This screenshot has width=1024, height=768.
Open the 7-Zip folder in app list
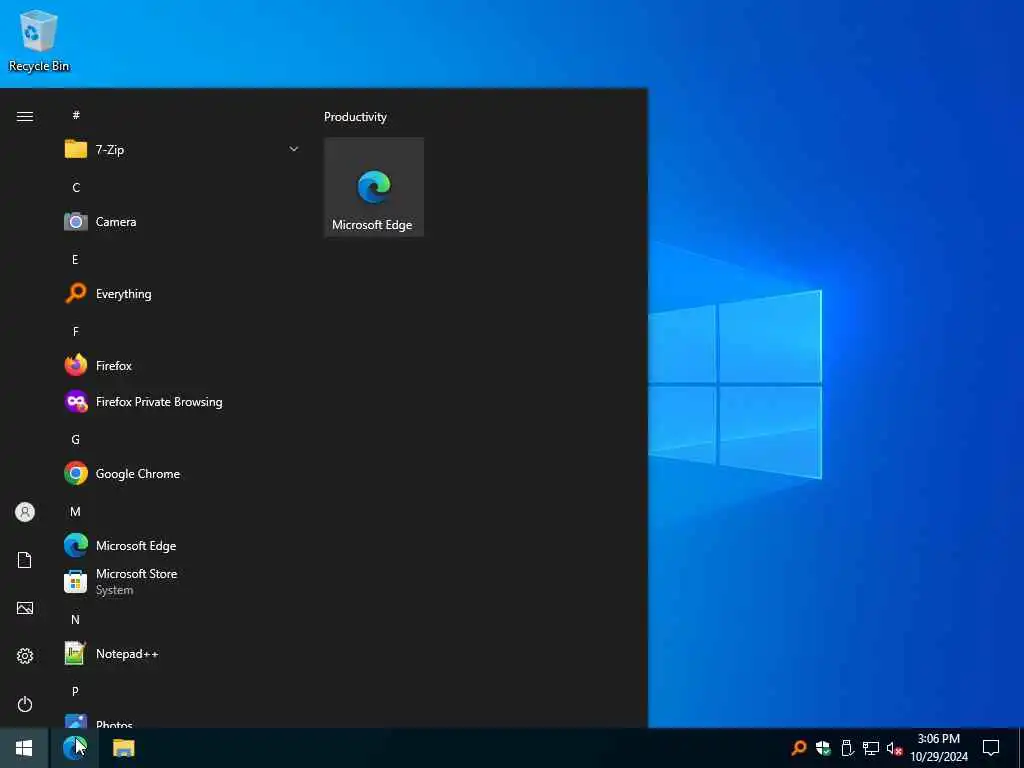[182, 150]
